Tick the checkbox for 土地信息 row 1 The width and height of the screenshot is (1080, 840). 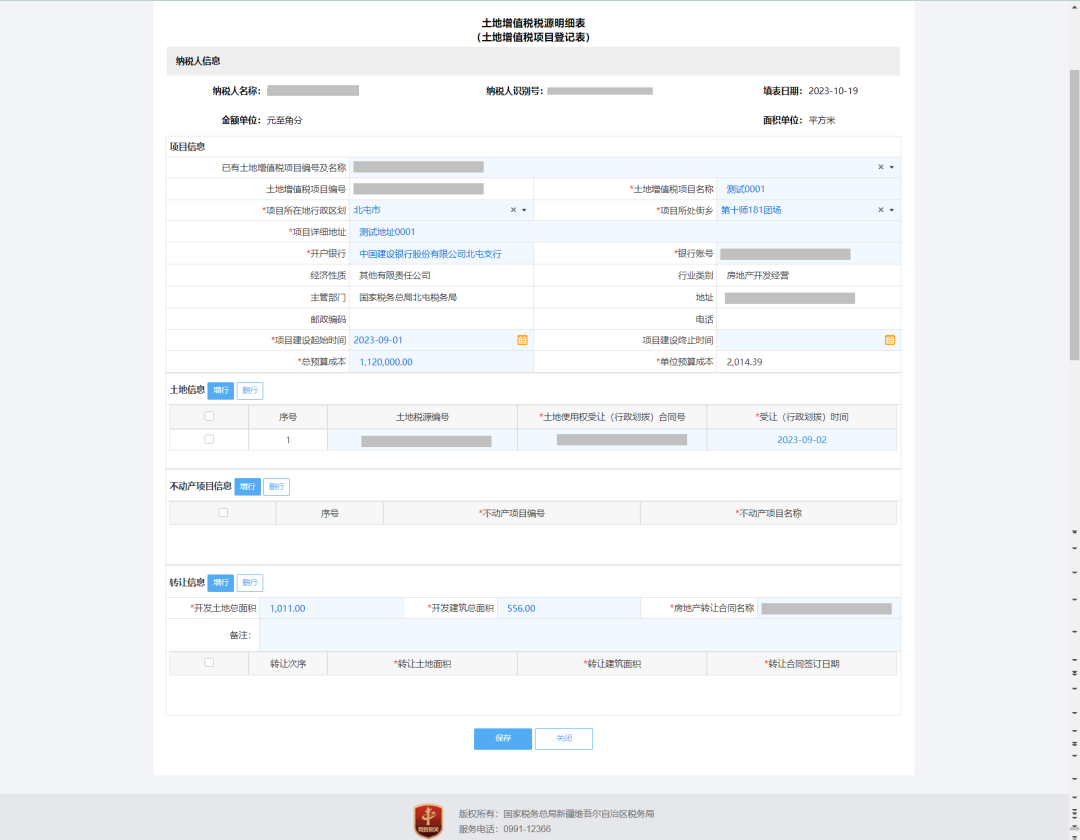[209, 439]
